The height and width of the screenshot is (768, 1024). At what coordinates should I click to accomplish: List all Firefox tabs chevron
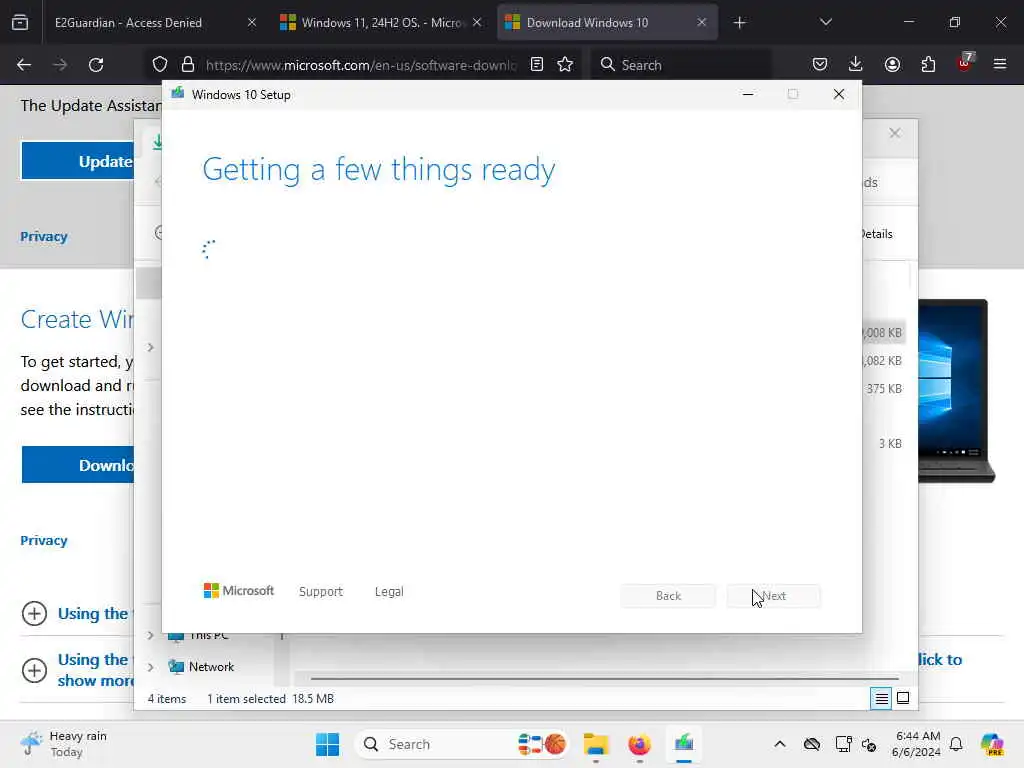point(825,23)
